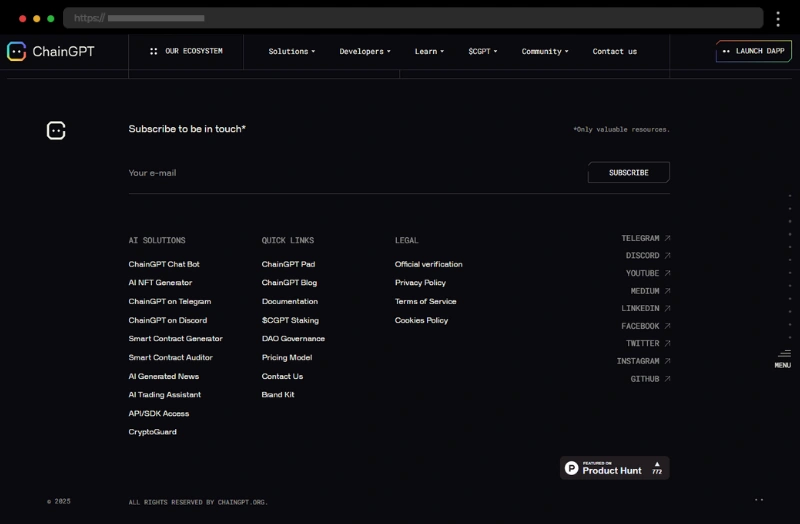This screenshot has height=524, width=800.
Task: Open ChainGPT Blog link
Action: (289, 283)
